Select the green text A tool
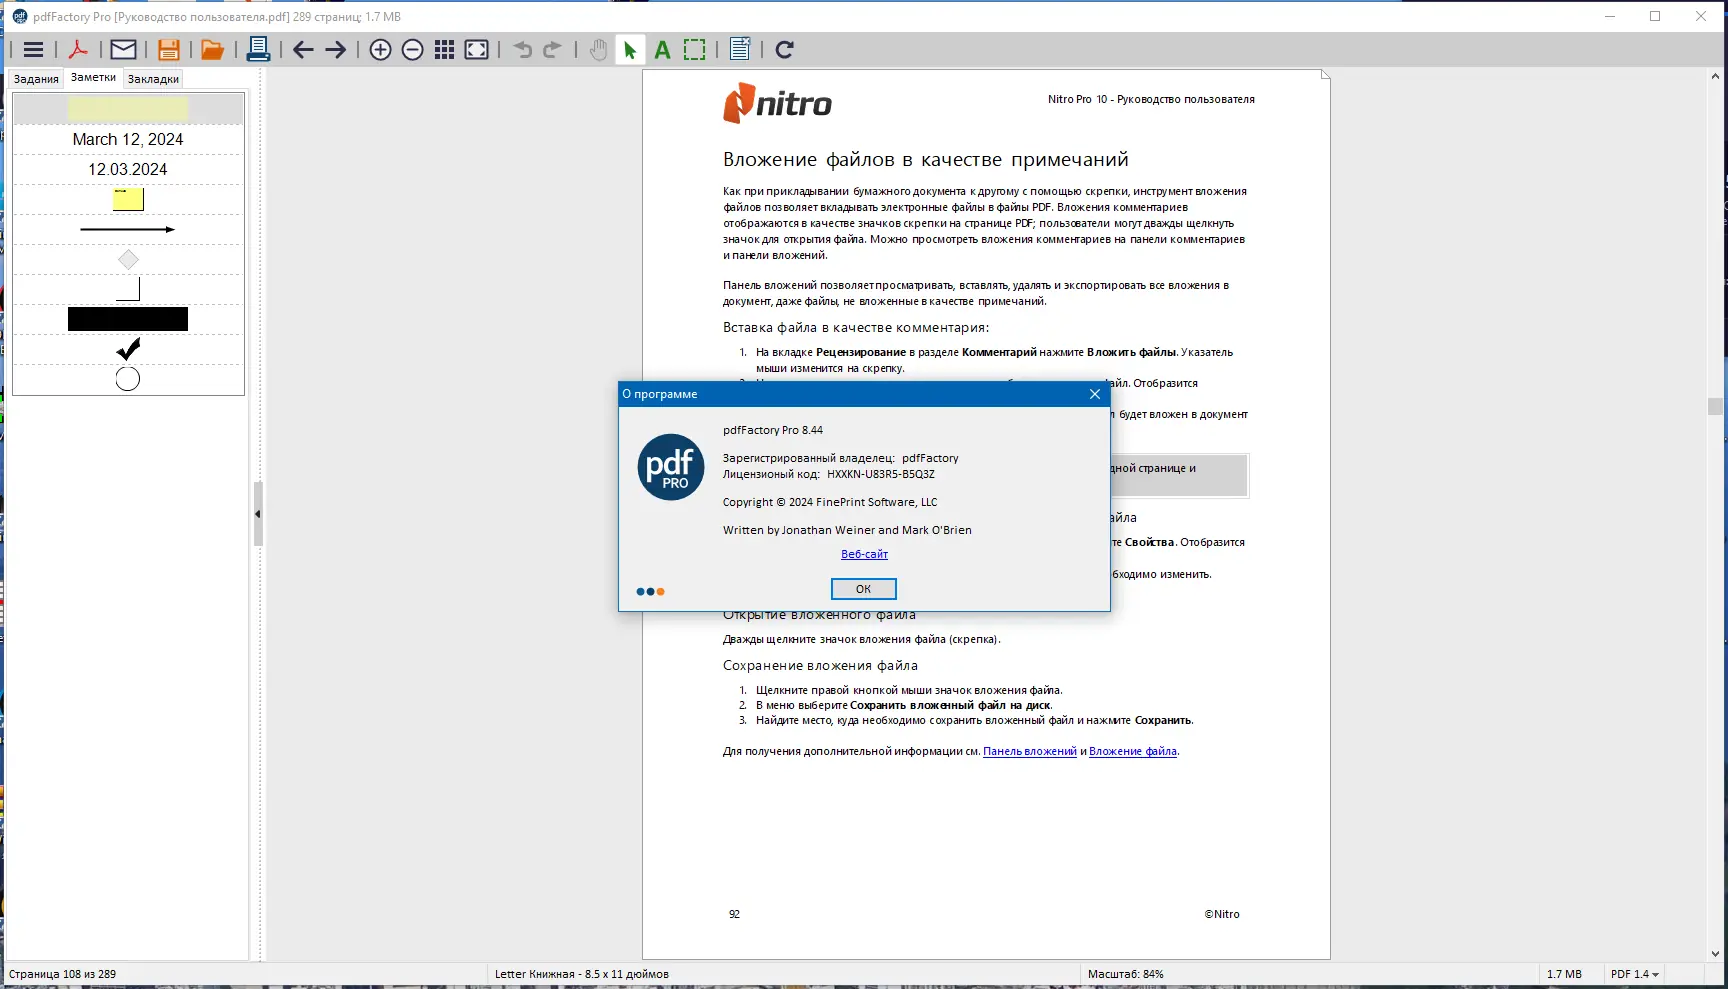The height and width of the screenshot is (989, 1728). click(662, 50)
